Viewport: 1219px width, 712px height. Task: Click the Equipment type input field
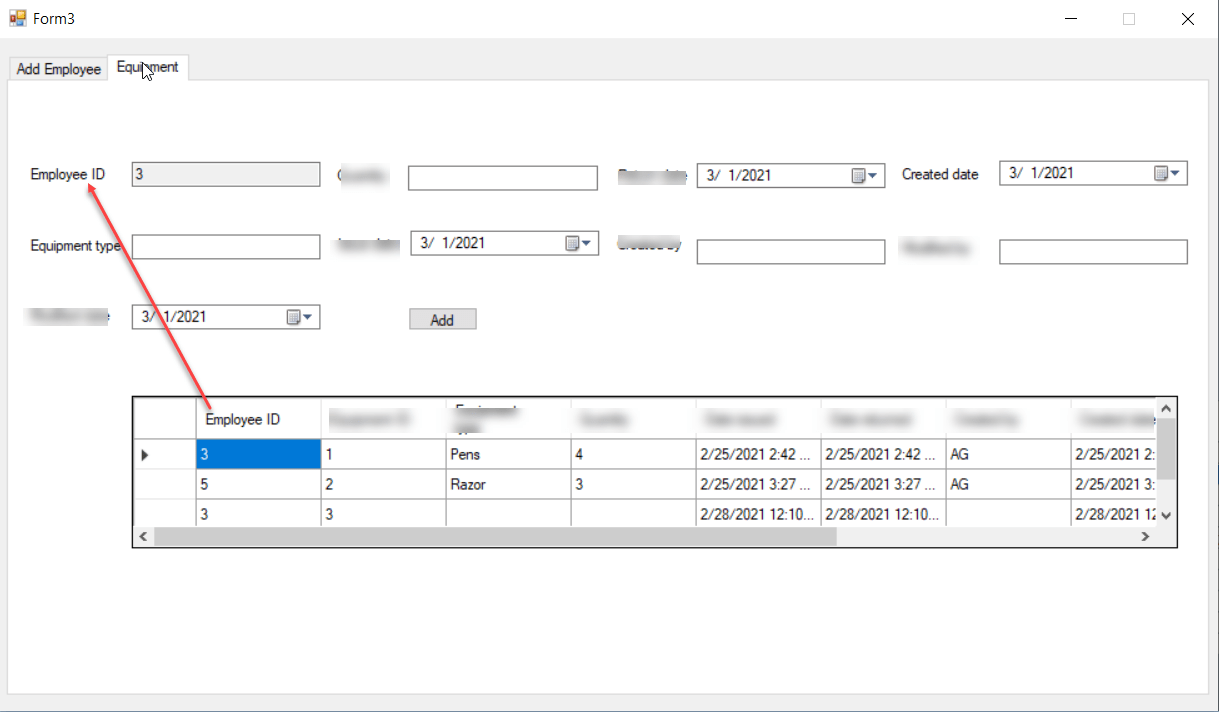[225, 246]
